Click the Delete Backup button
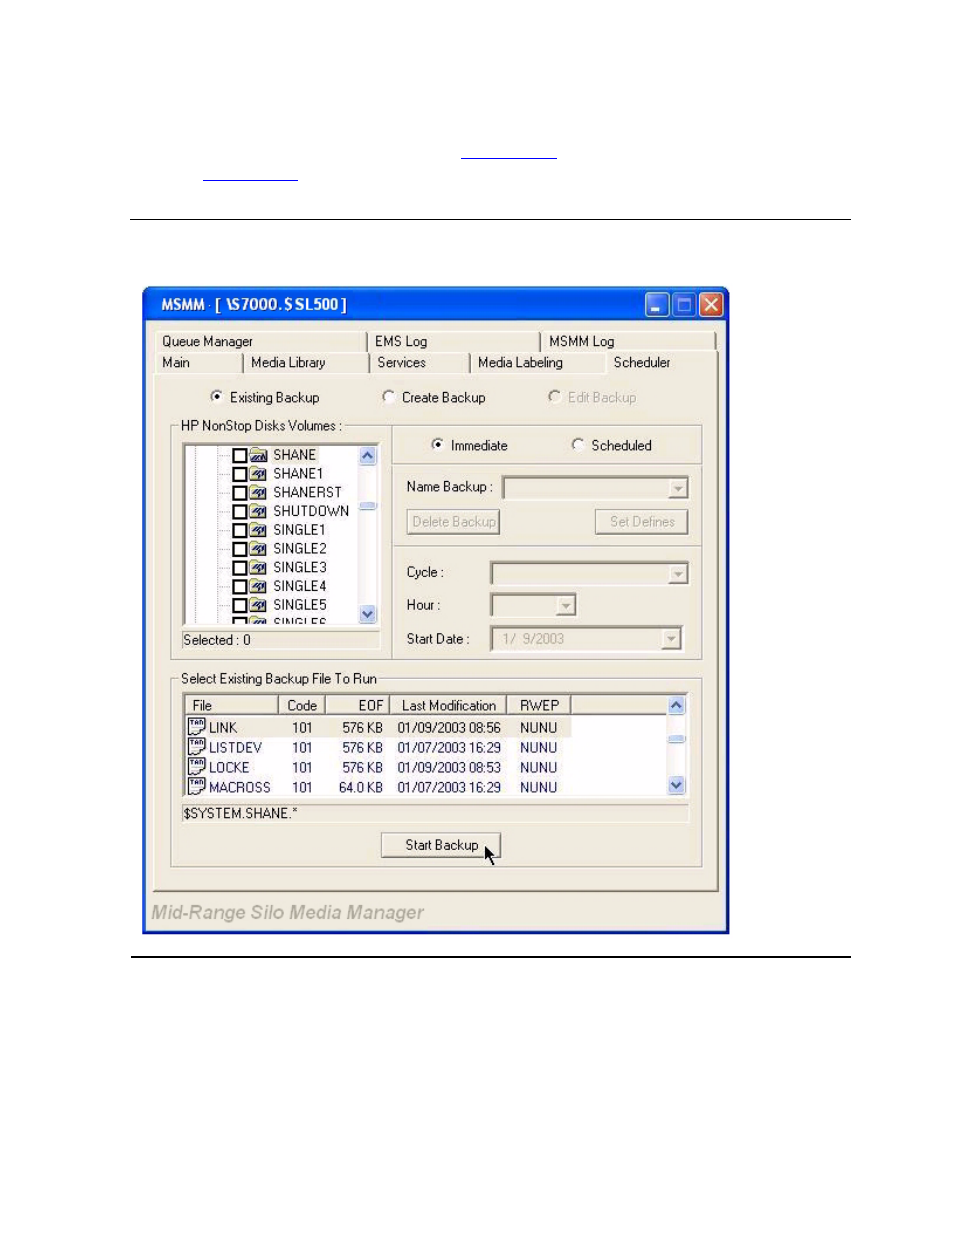This screenshot has width=954, height=1235. [453, 522]
